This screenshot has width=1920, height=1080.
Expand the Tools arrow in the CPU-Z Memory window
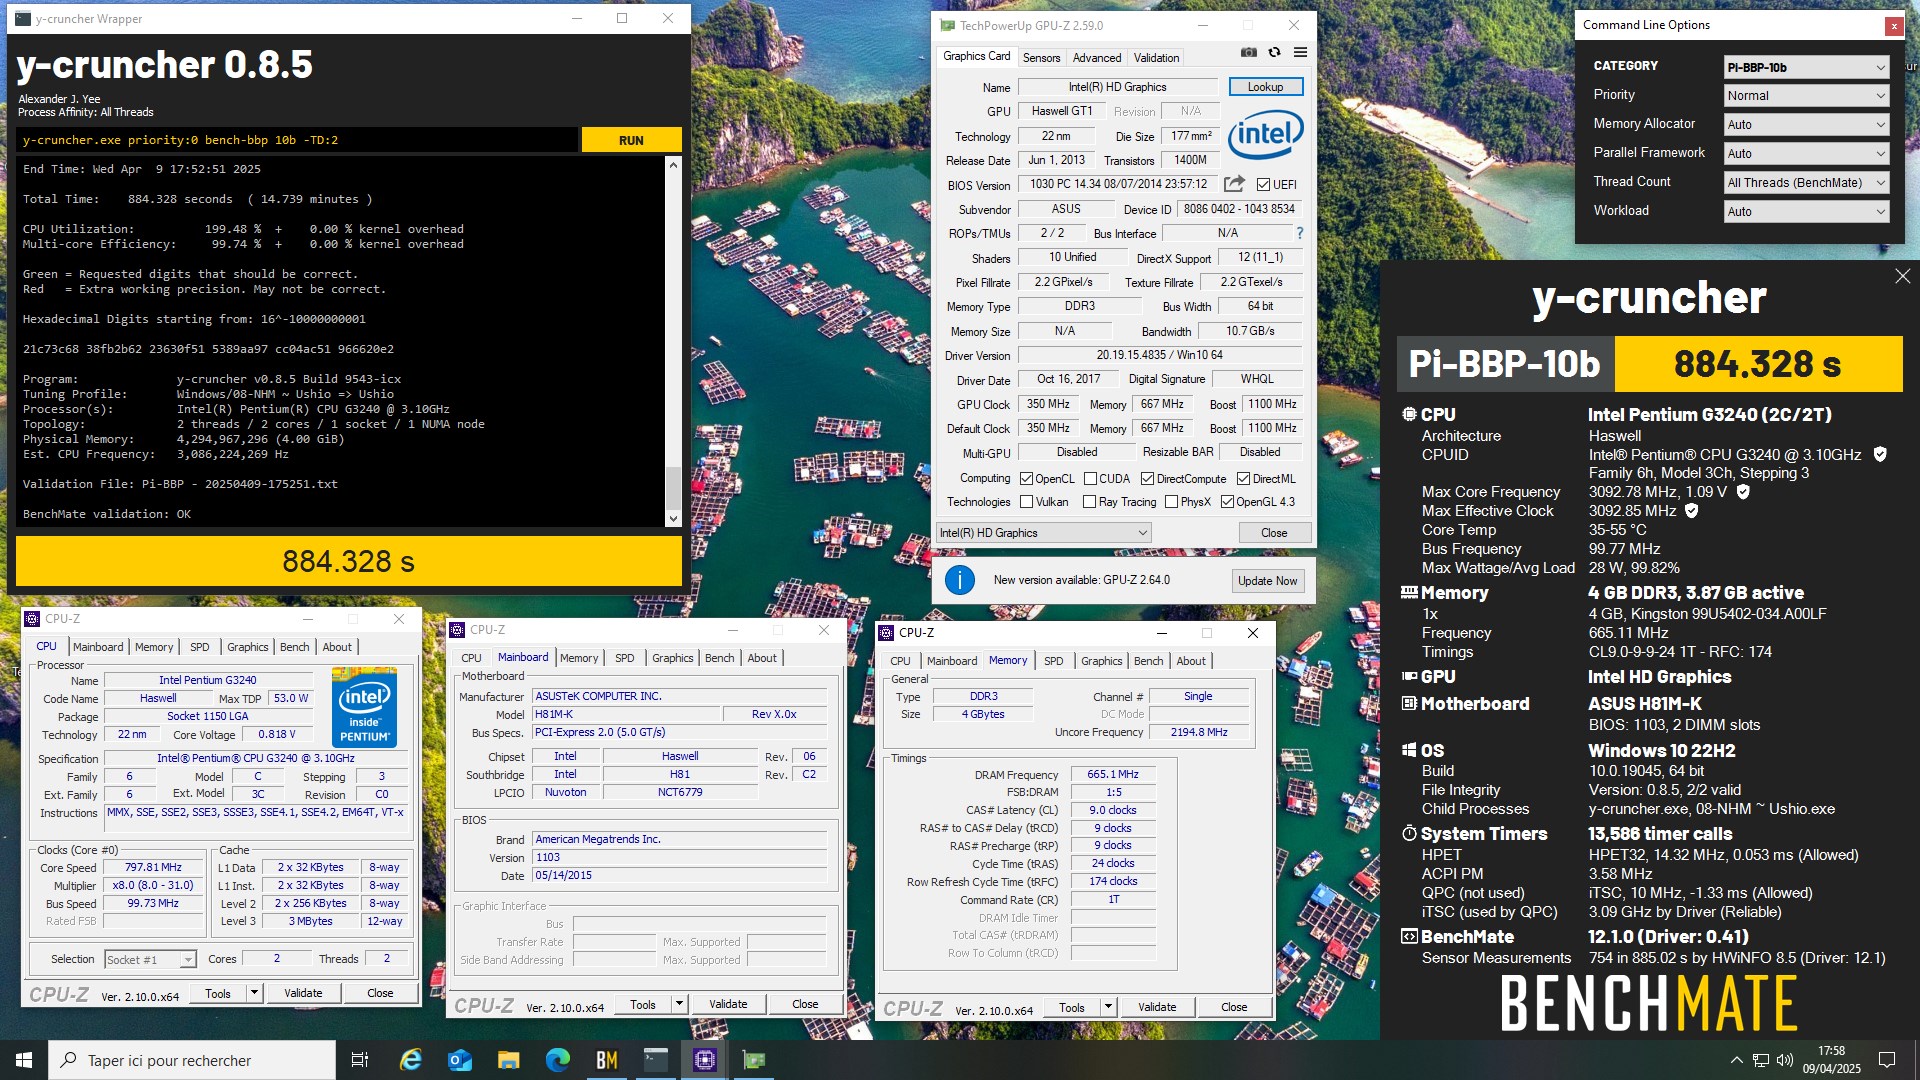[x=1108, y=1007]
